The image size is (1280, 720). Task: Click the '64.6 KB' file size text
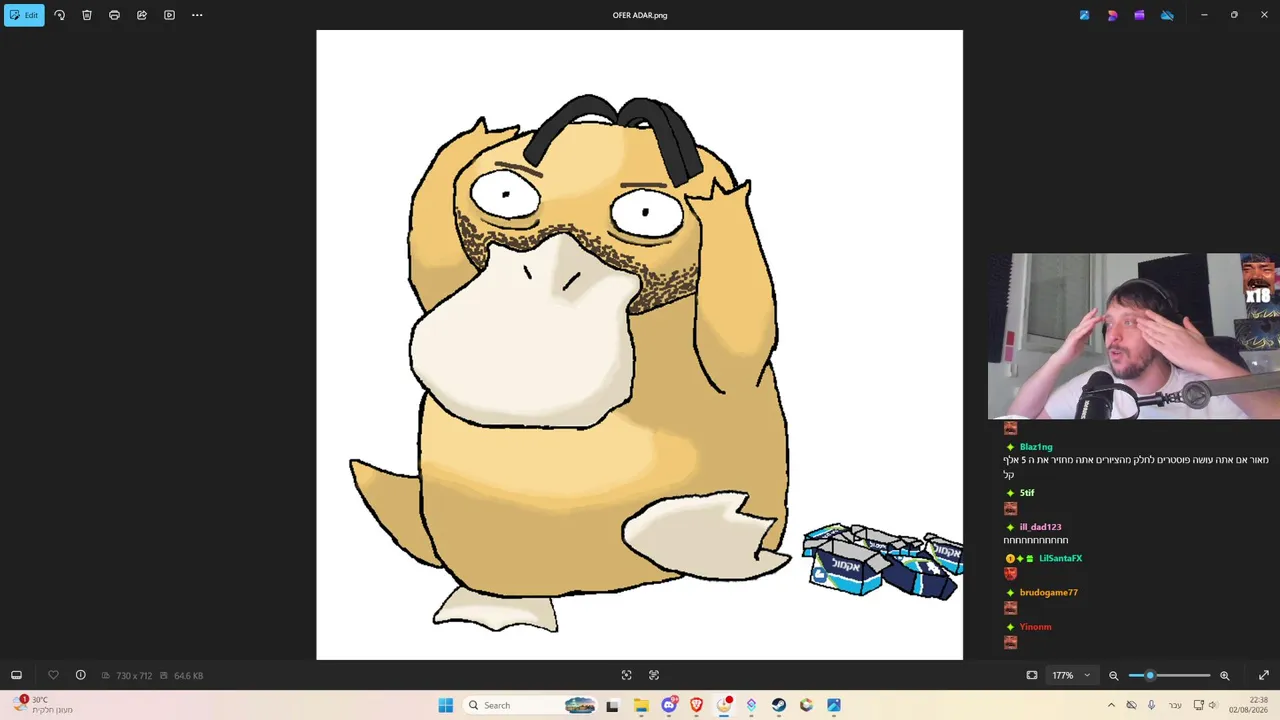pyautogui.click(x=188, y=676)
